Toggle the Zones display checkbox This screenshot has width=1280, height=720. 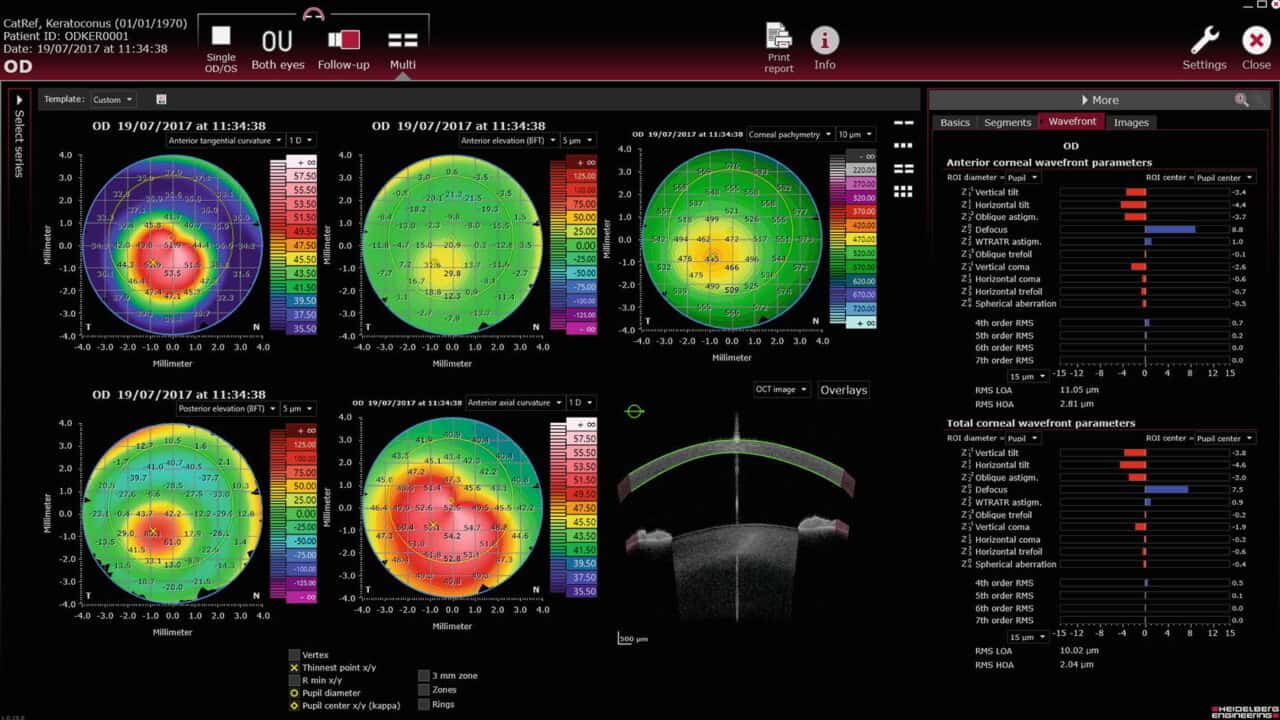point(424,689)
